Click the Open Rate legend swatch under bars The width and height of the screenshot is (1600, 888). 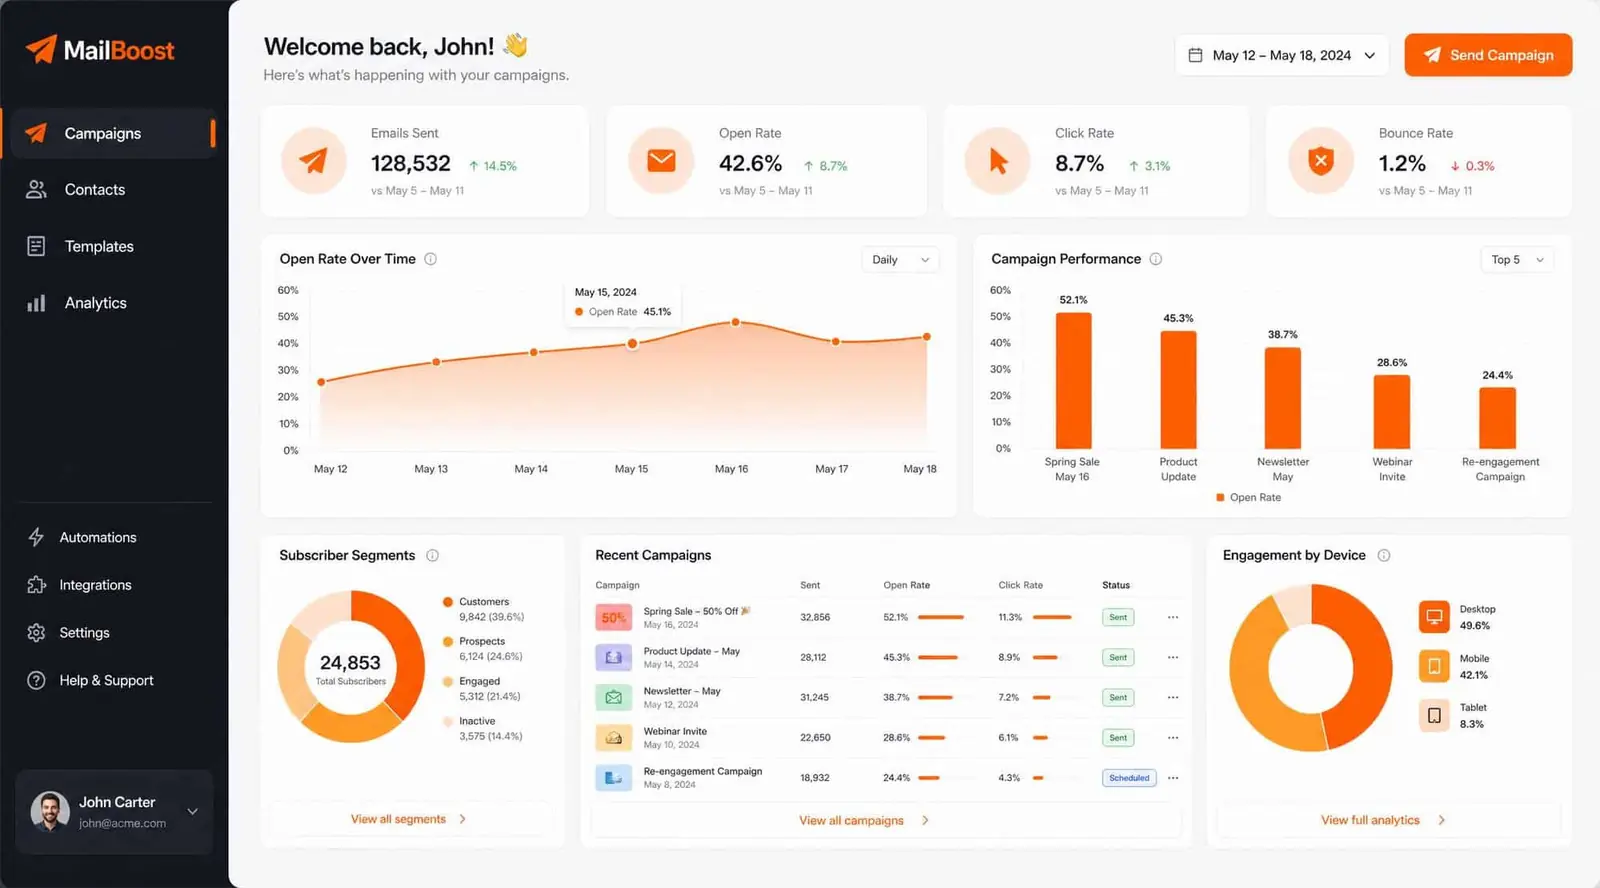pyautogui.click(x=1220, y=497)
